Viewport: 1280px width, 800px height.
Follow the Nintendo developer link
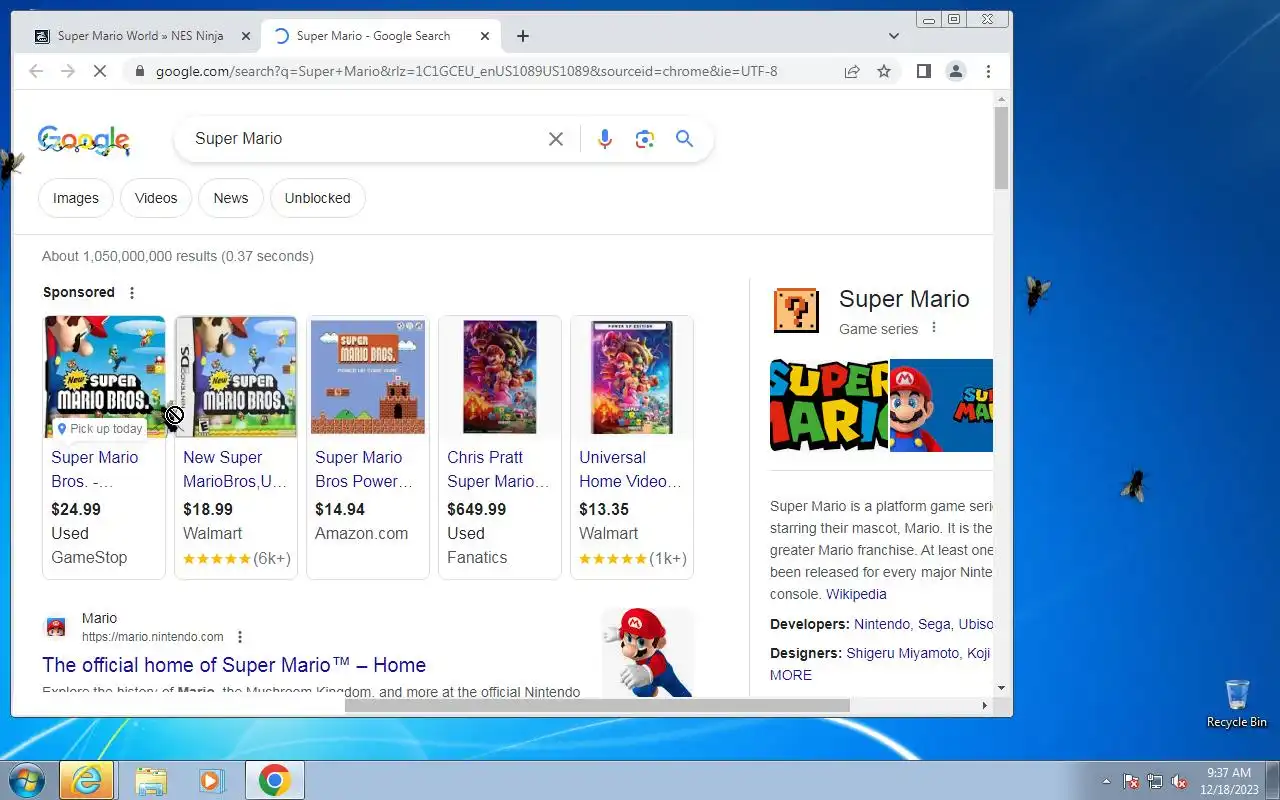pyautogui.click(x=882, y=624)
